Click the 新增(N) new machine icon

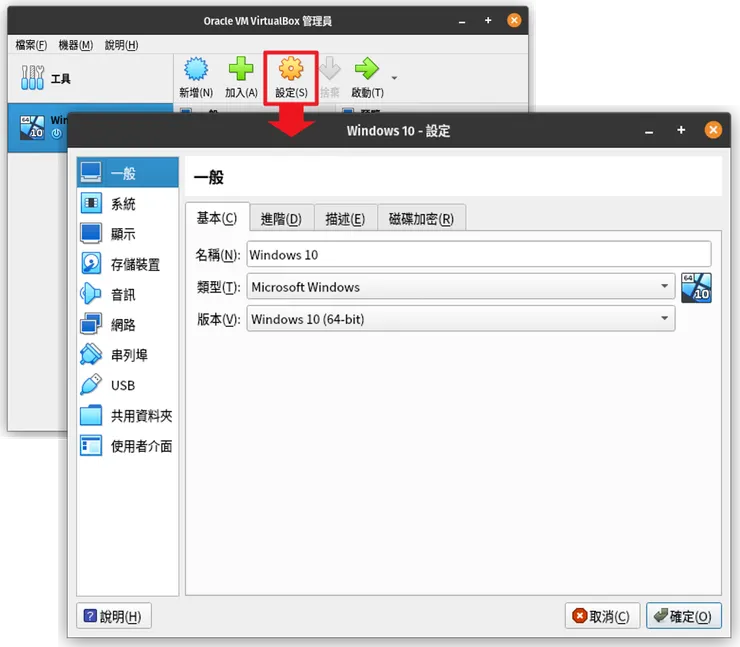coord(196,69)
